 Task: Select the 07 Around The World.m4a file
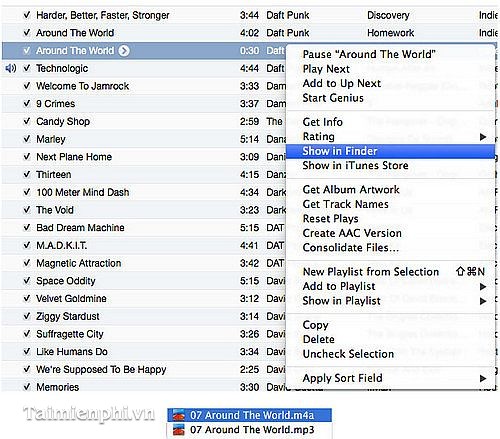(x=249, y=416)
